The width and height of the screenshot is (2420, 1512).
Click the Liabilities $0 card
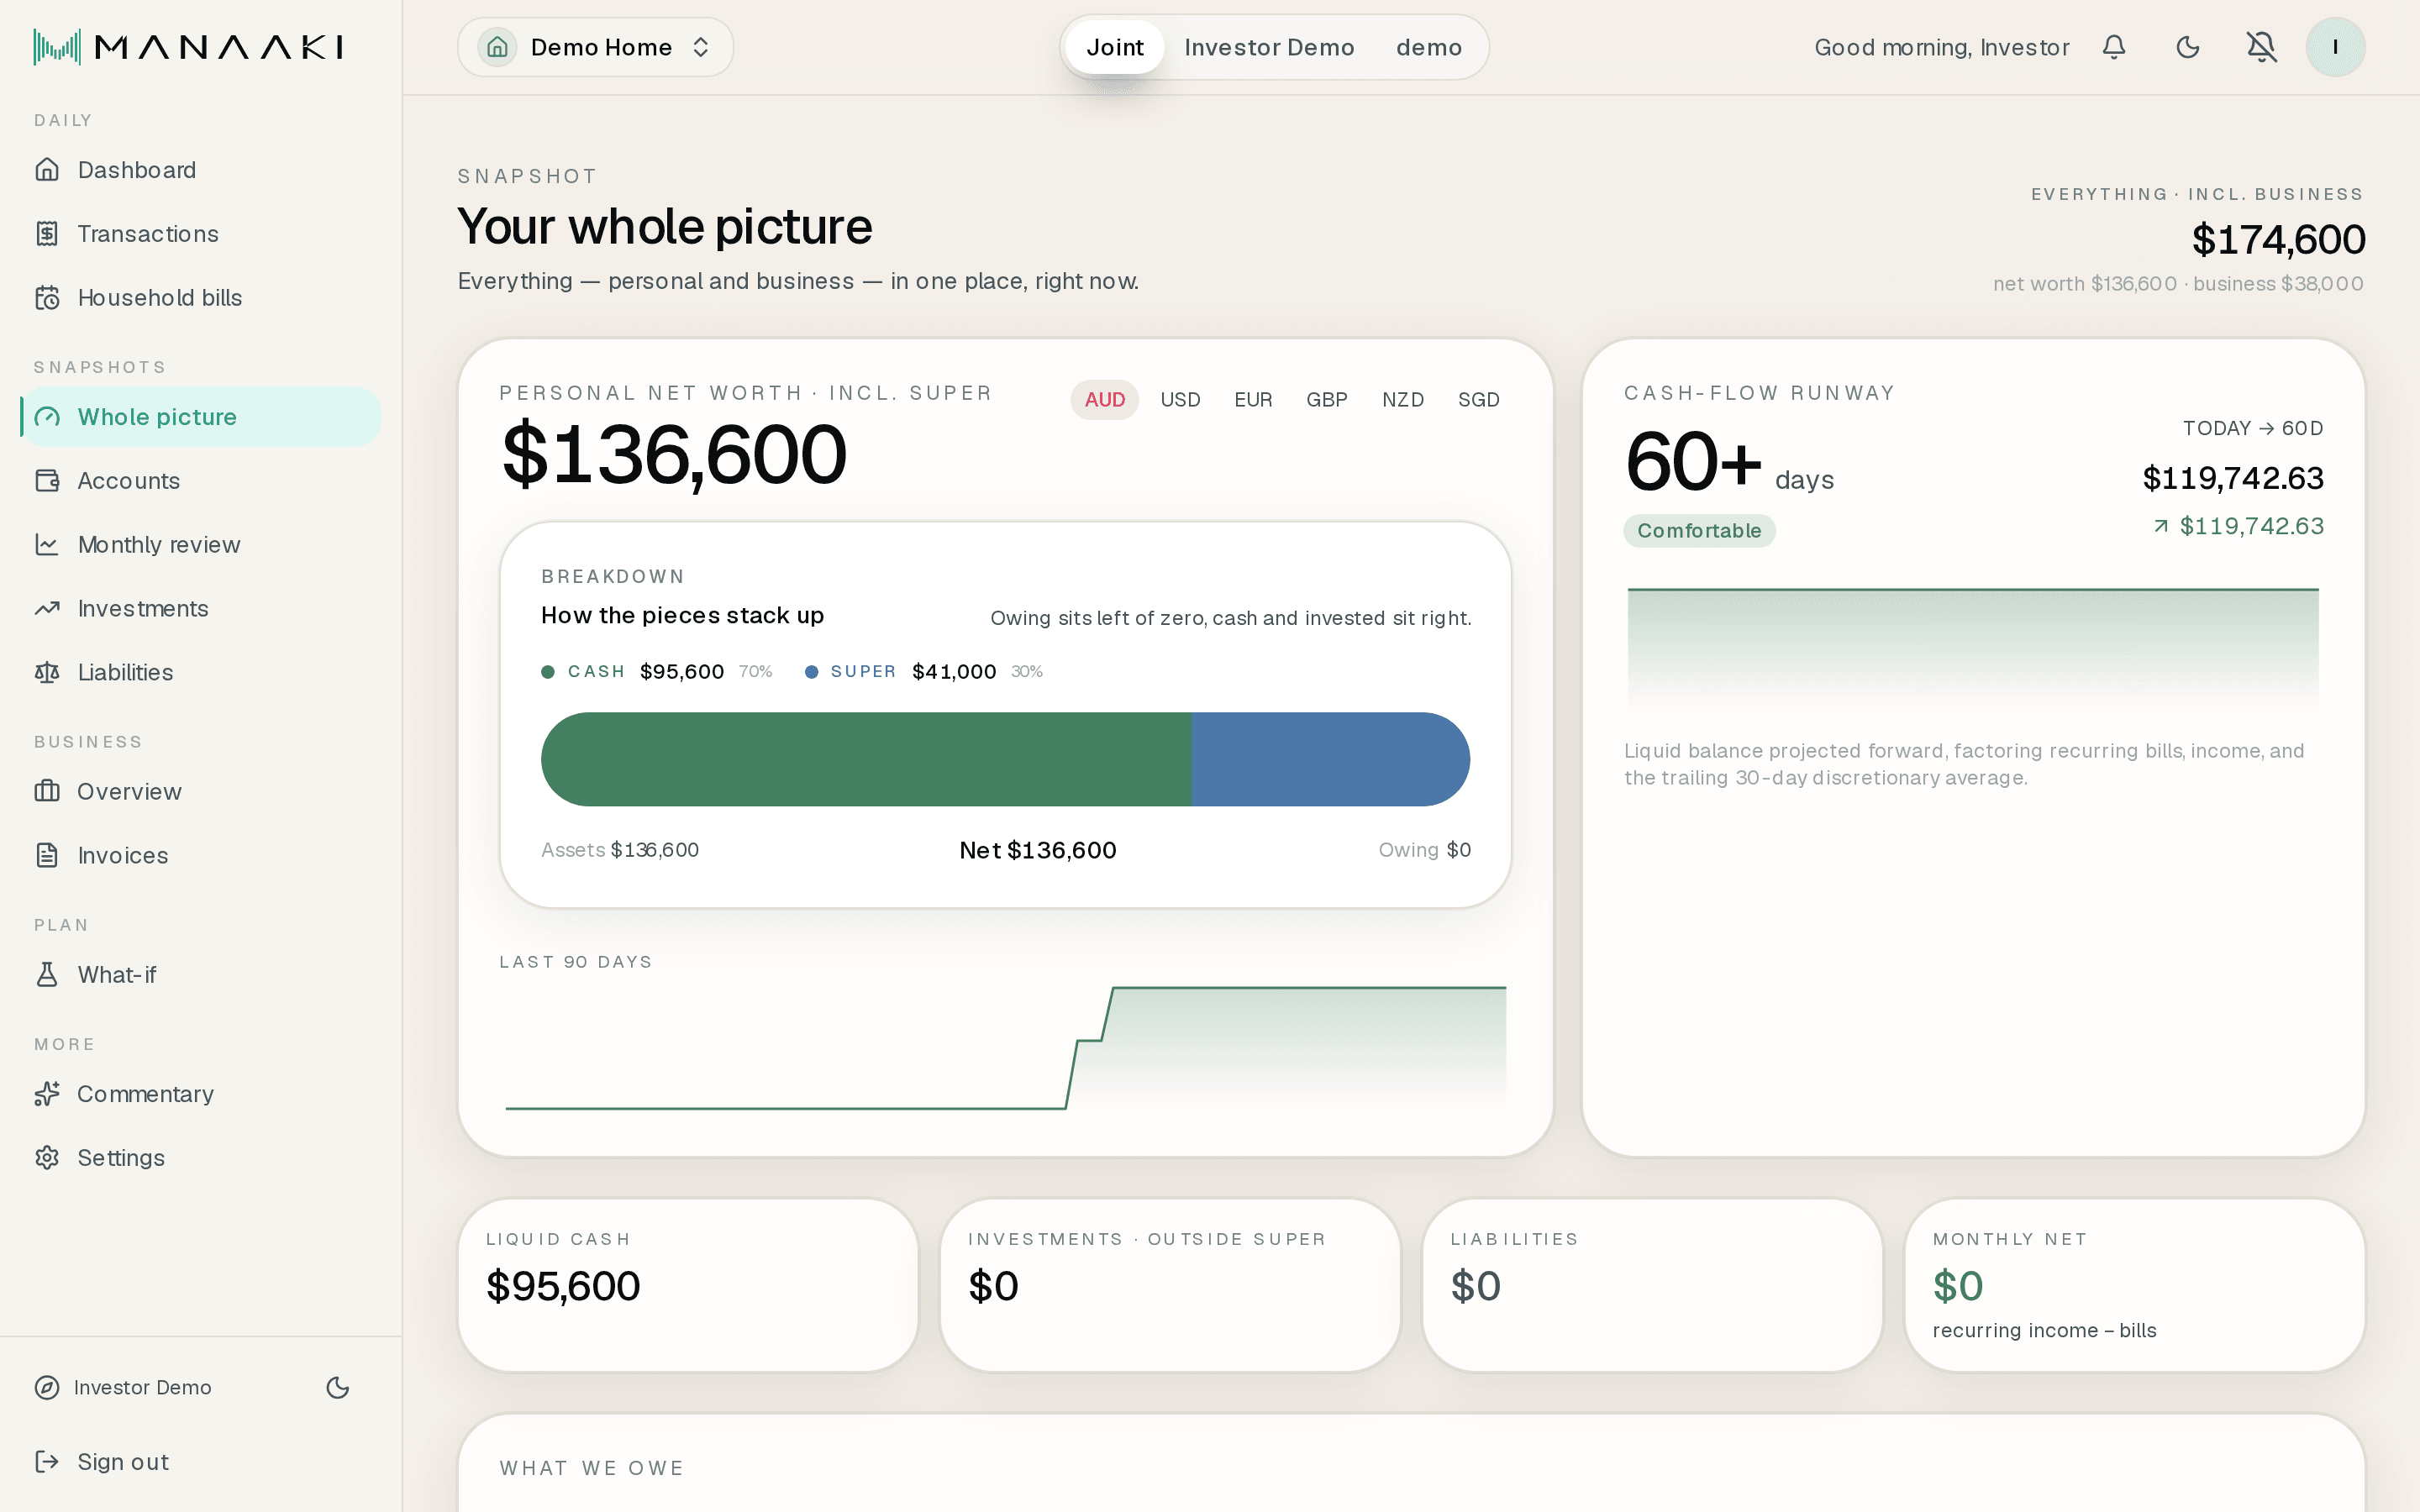point(1652,1285)
